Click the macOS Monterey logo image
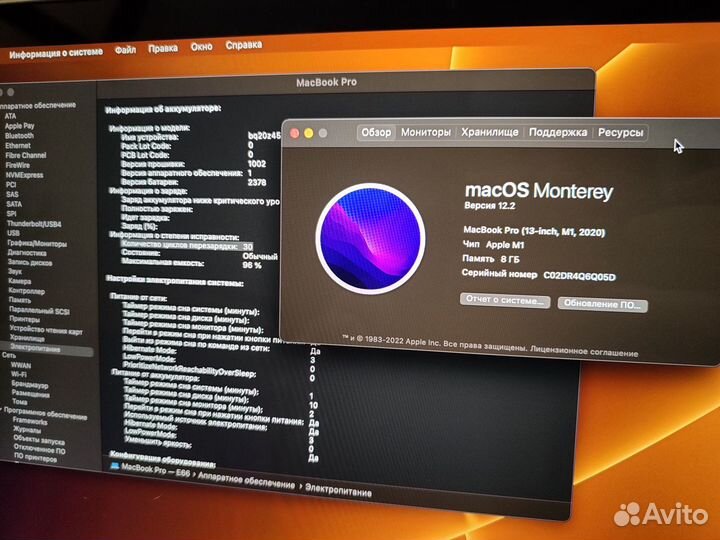This screenshot has height=540, width=720. (x=370, y=239)
